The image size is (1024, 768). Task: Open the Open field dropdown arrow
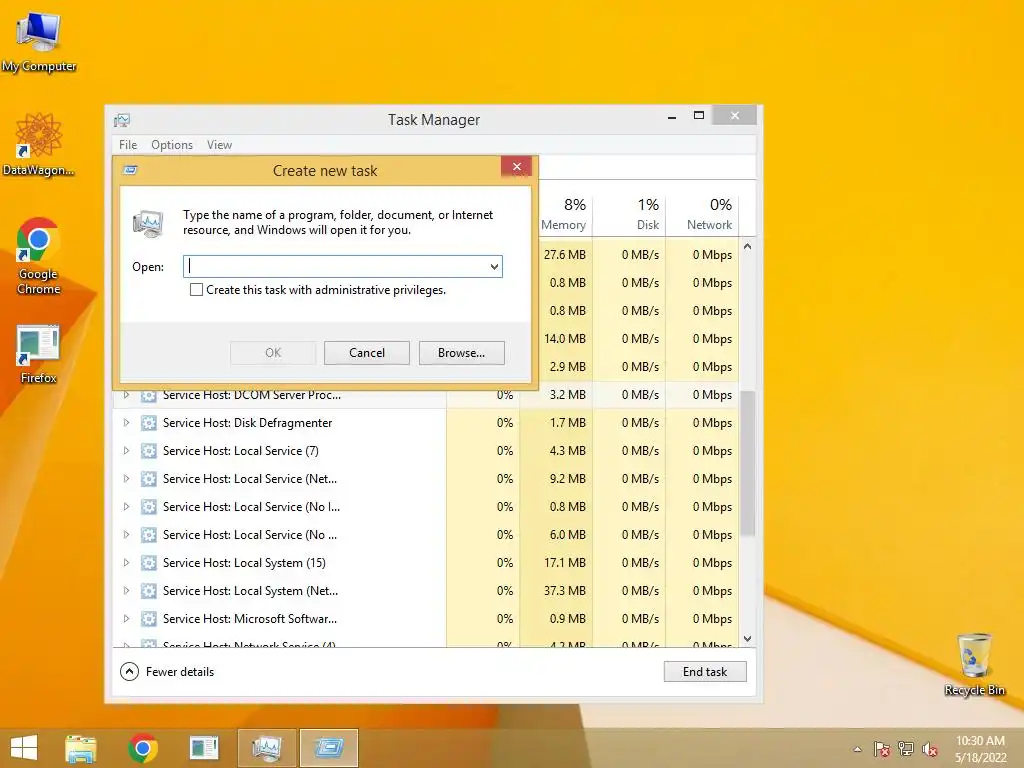click(x=494, y=266)
